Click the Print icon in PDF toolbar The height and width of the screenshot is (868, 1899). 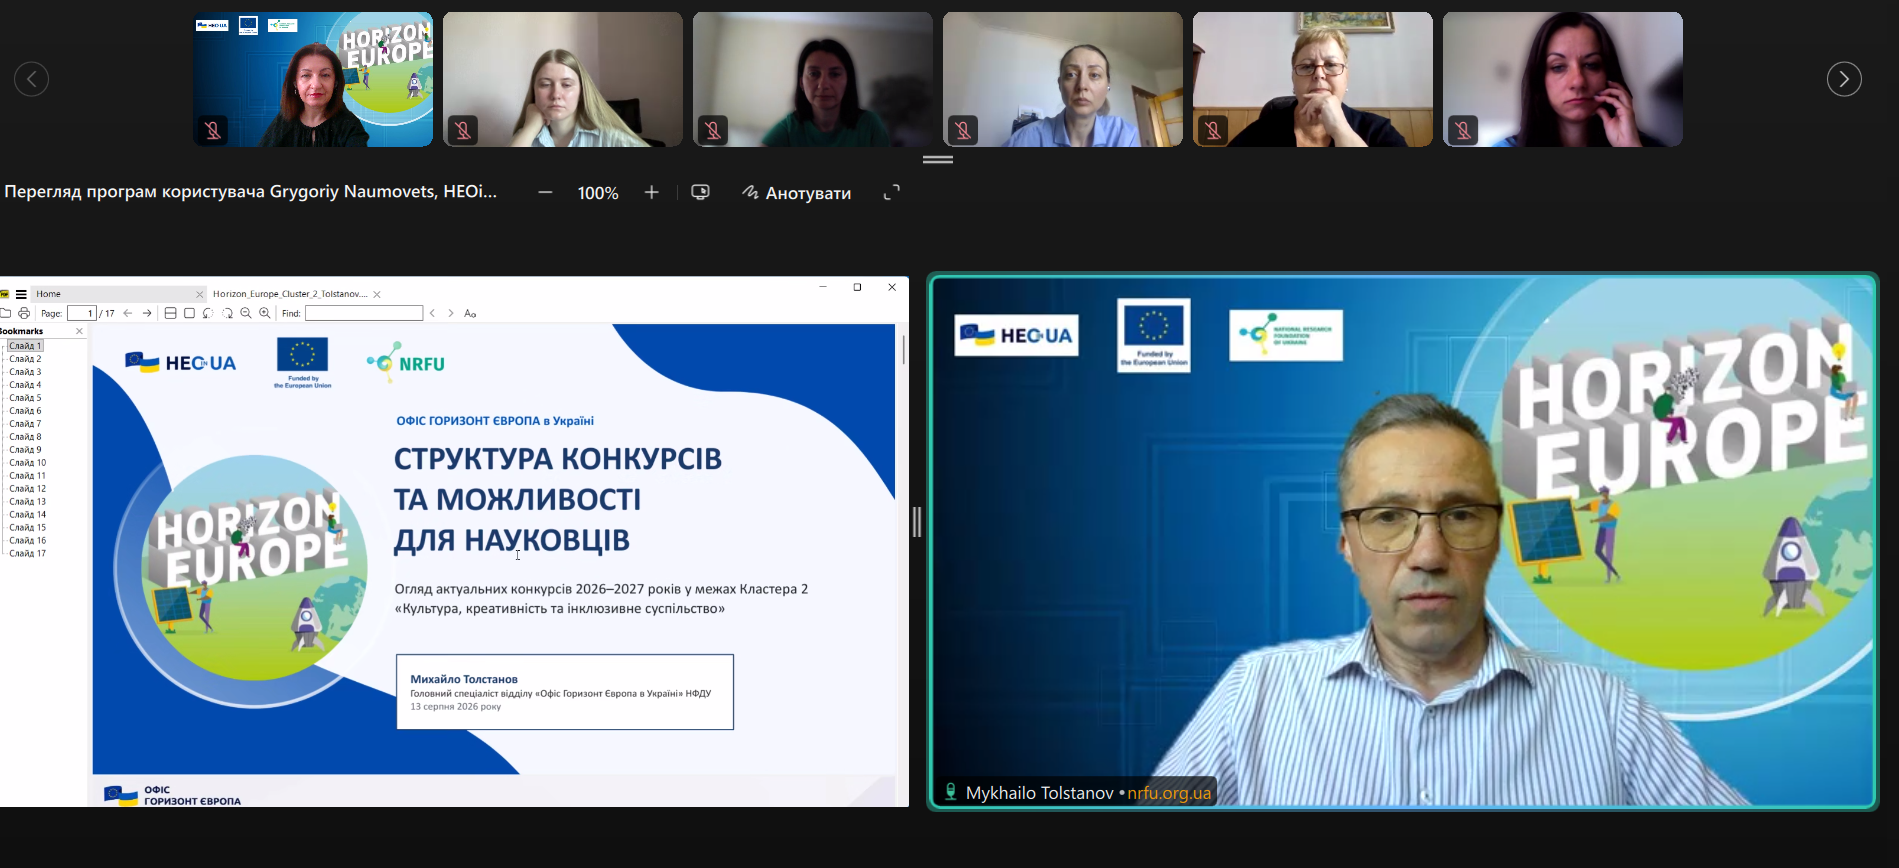24,313
